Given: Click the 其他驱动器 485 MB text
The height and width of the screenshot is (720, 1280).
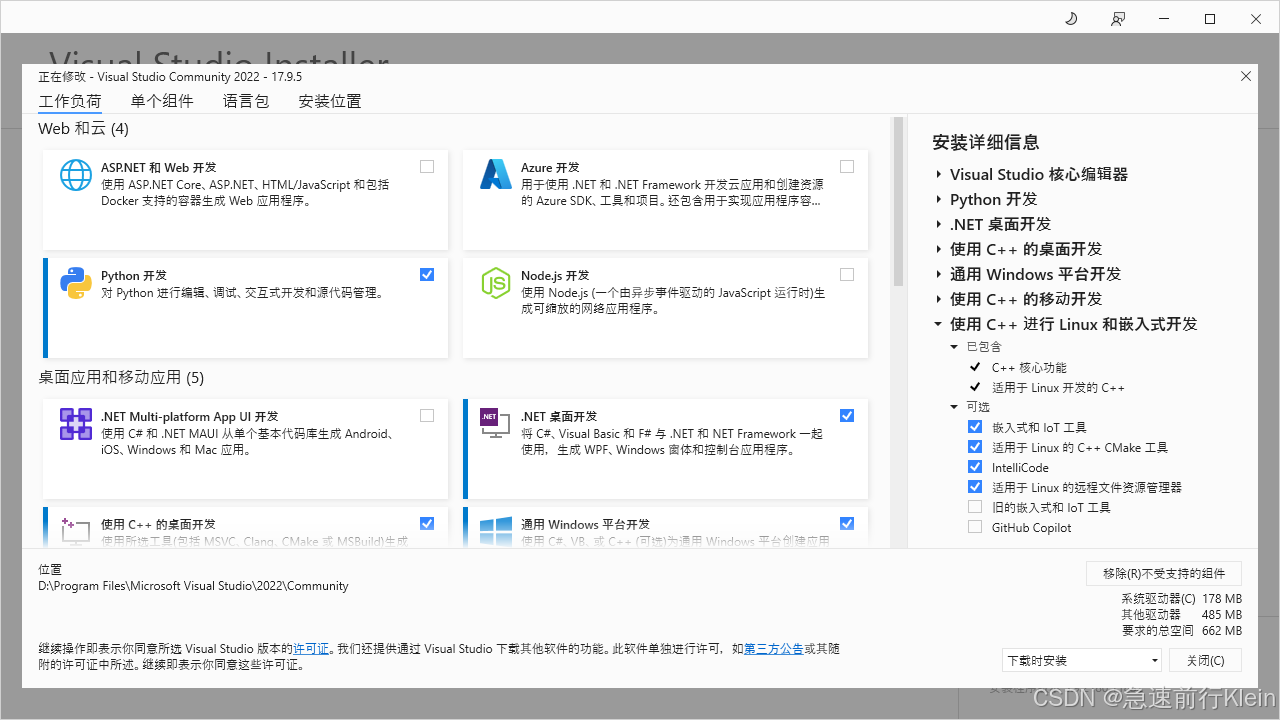Looking at the screenshot, I should [x=1182, y=614].
